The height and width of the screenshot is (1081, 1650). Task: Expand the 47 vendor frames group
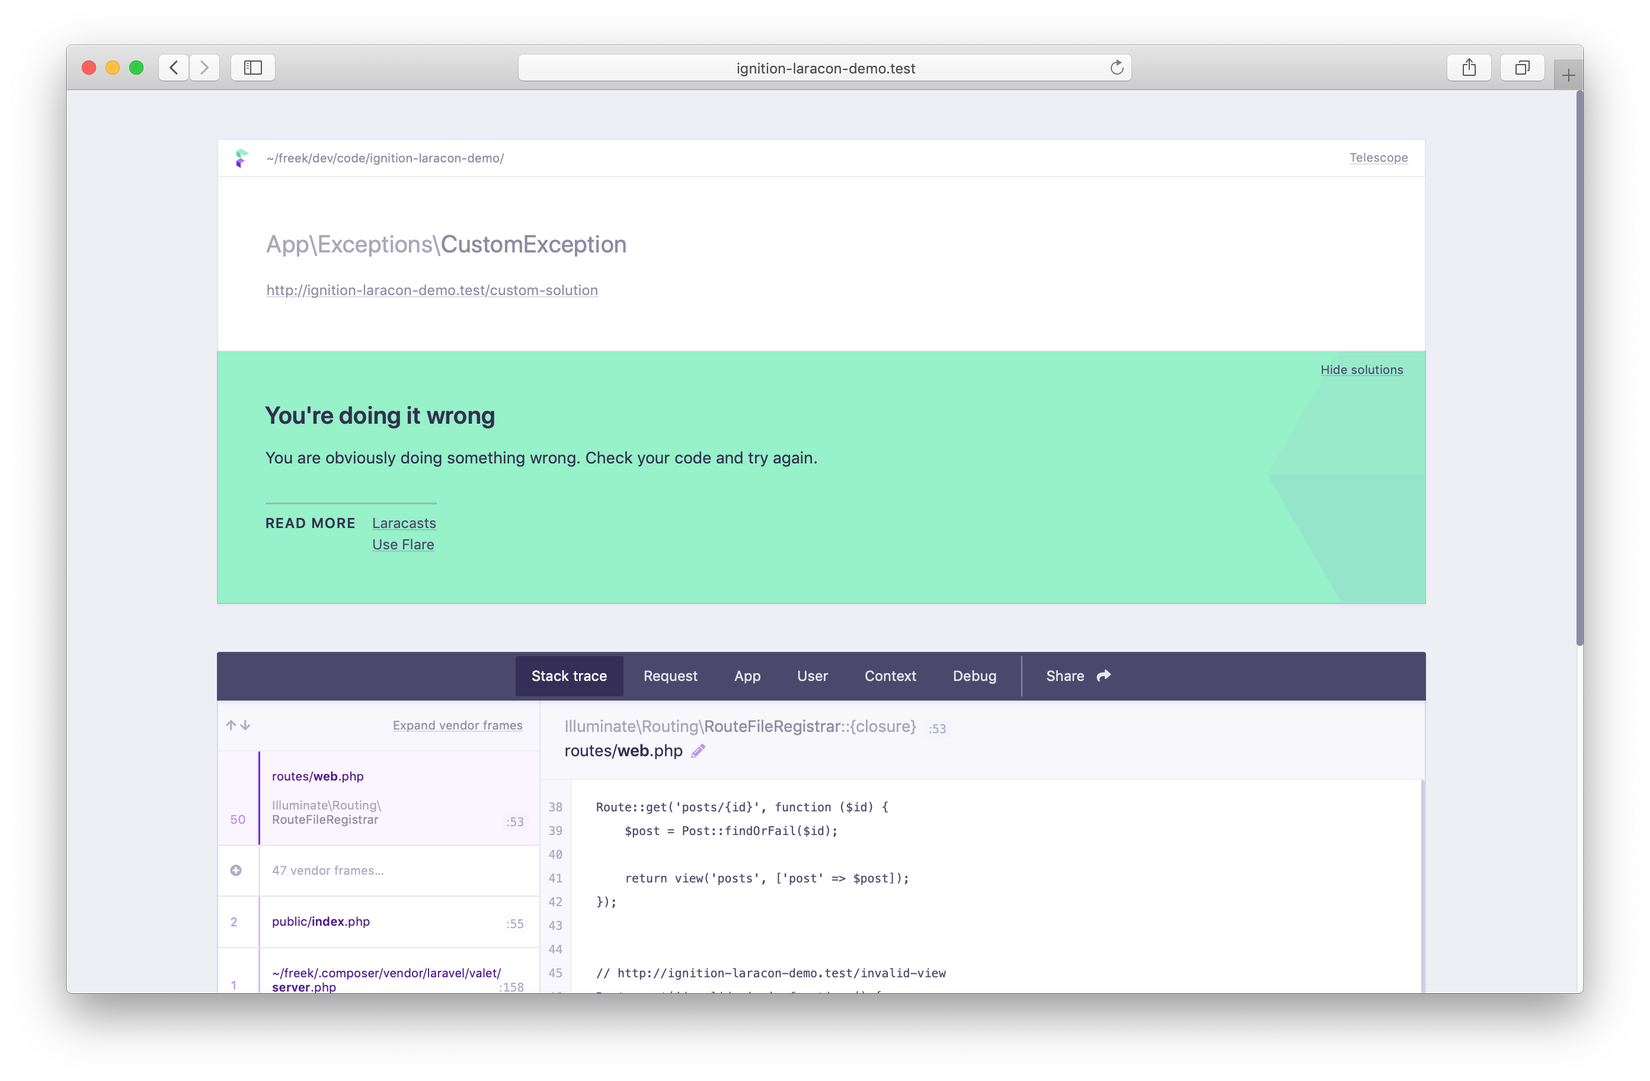[327, 870]
